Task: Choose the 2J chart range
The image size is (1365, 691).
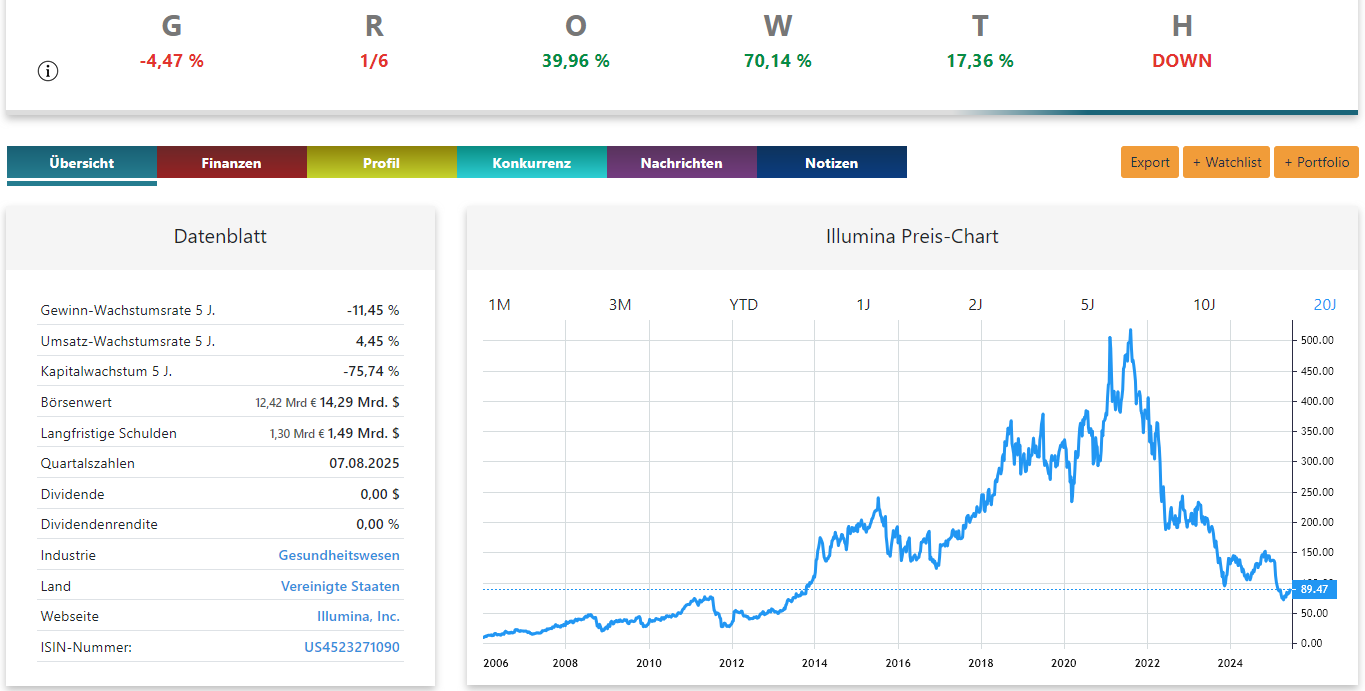Action: [x=976, y=304]
